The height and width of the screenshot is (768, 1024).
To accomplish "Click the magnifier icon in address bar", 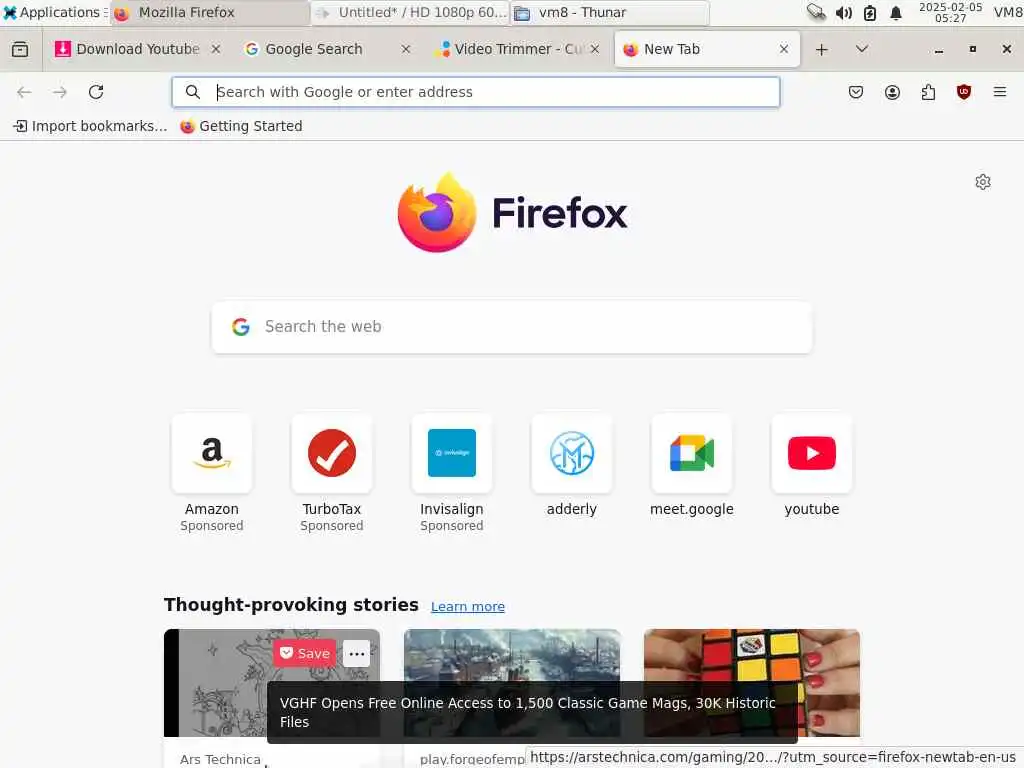I will [193, 92].
